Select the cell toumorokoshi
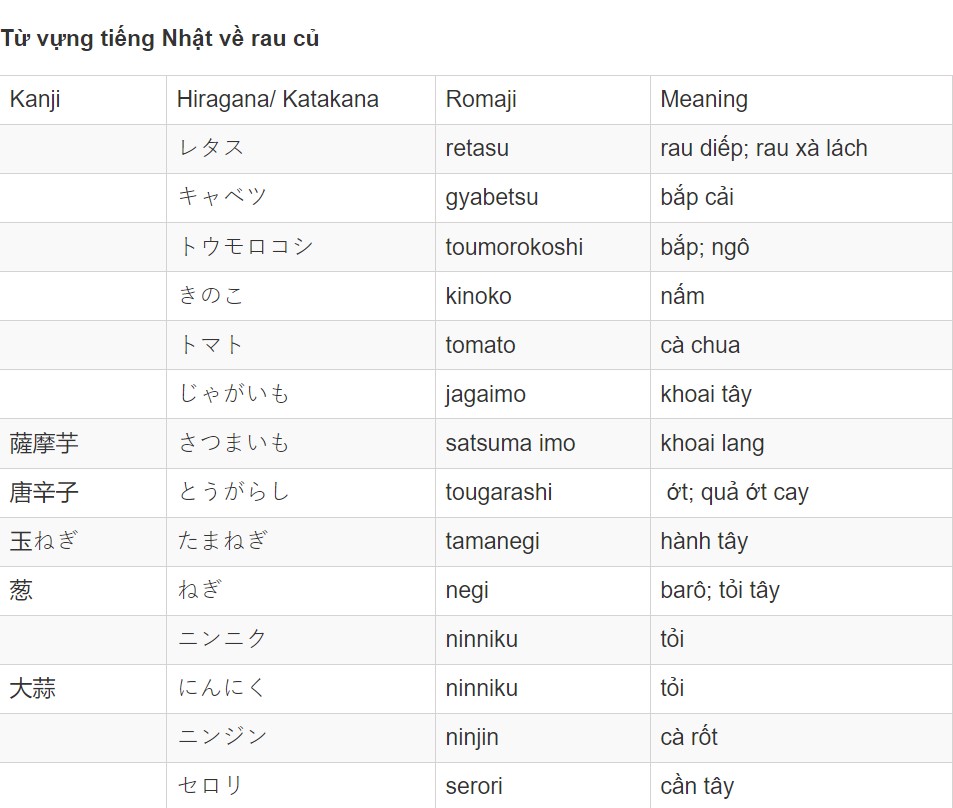 [x=543, y=247]
